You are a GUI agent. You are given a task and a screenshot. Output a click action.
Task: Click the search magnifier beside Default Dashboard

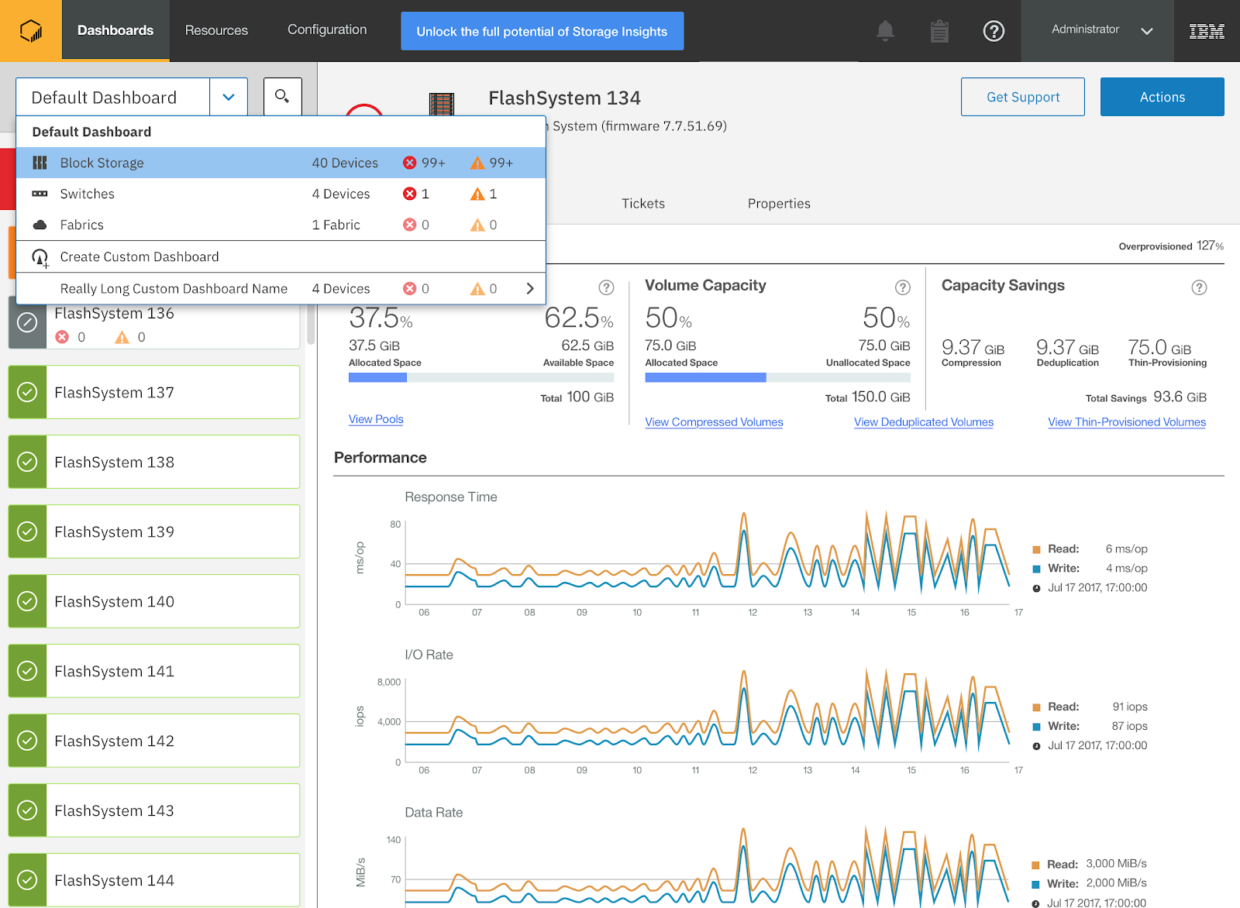281,96
